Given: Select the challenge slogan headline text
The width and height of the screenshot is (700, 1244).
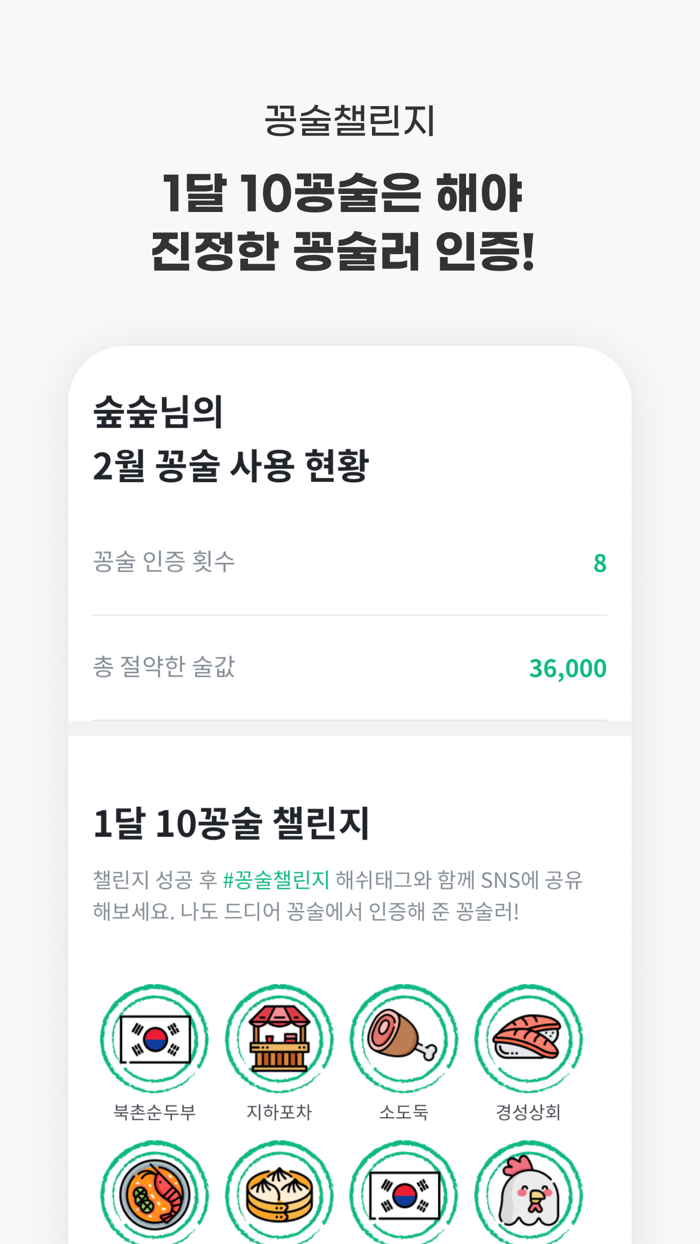Looking at the screenshot, I should [349, 220].
